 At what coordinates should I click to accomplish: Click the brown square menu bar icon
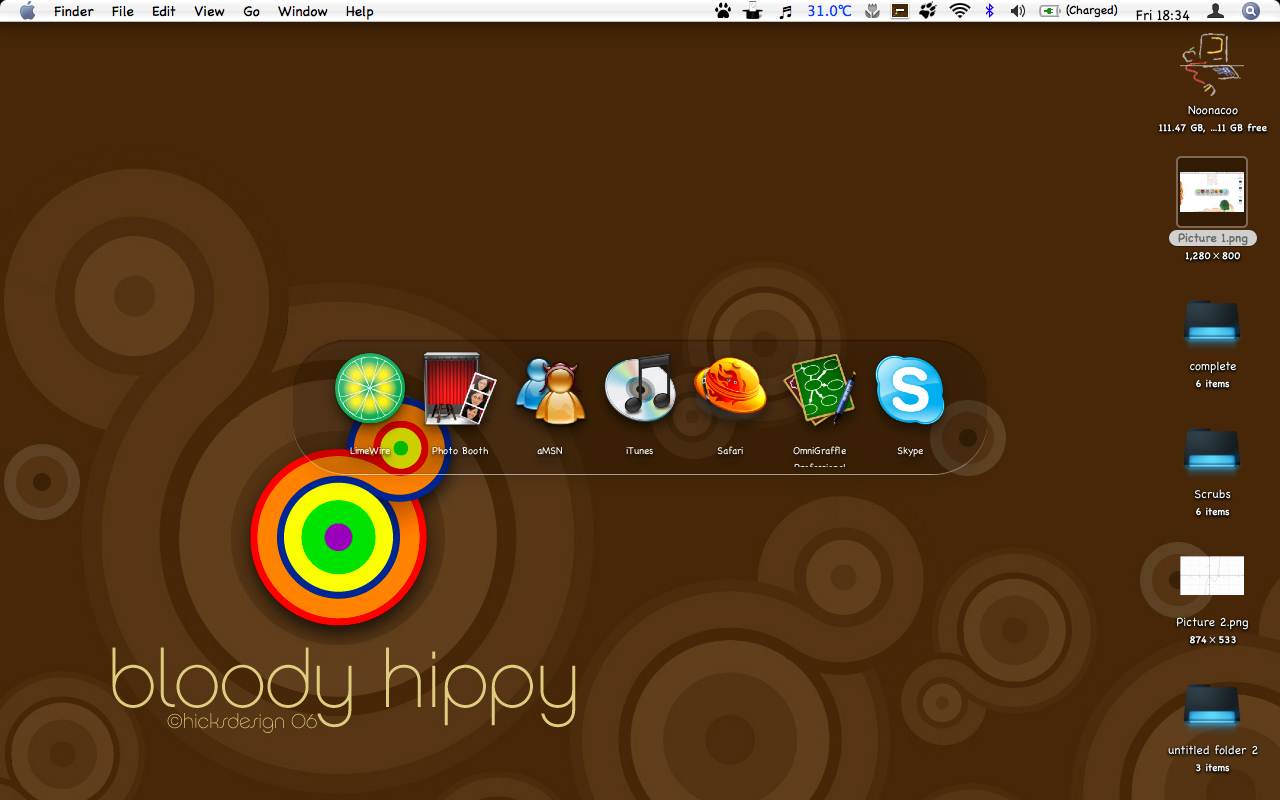[x=900, y=11]
